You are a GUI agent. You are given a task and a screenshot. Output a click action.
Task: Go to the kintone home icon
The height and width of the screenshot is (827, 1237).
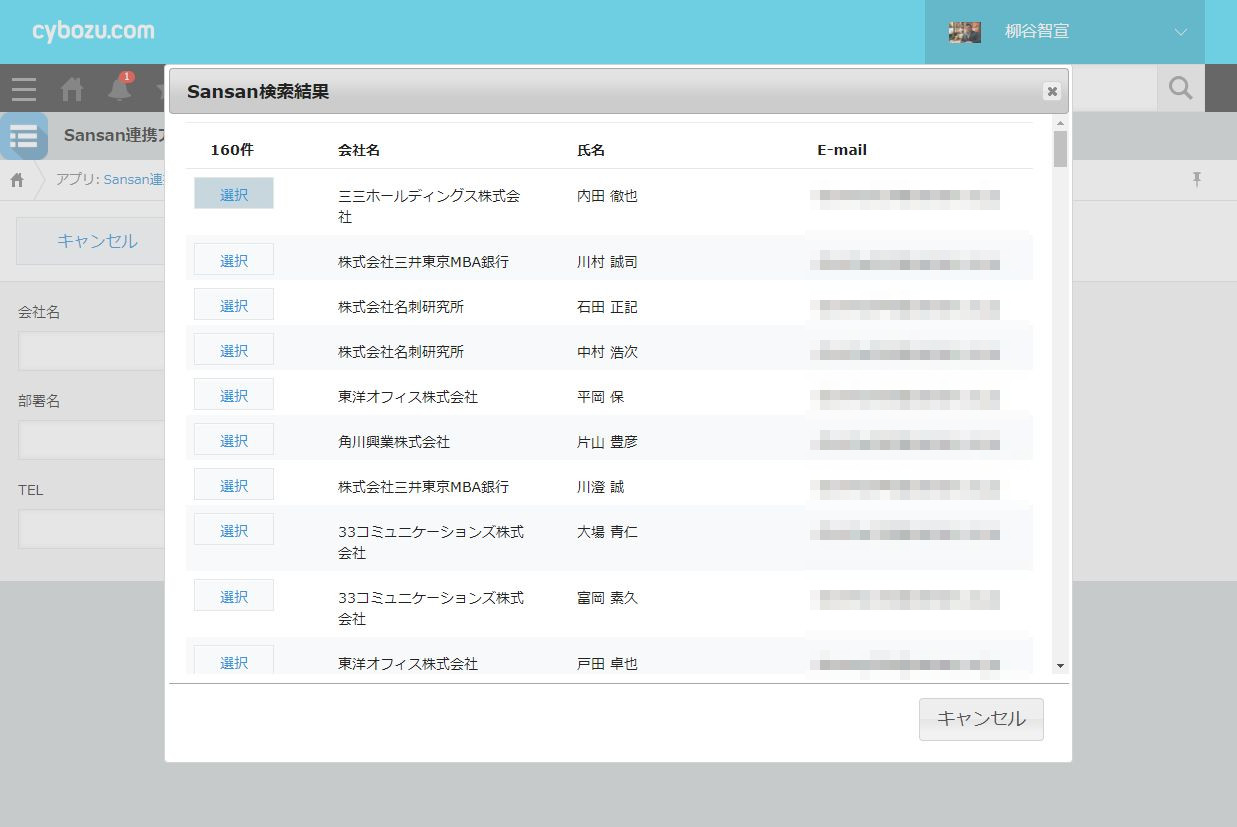(x=72, y=90)
